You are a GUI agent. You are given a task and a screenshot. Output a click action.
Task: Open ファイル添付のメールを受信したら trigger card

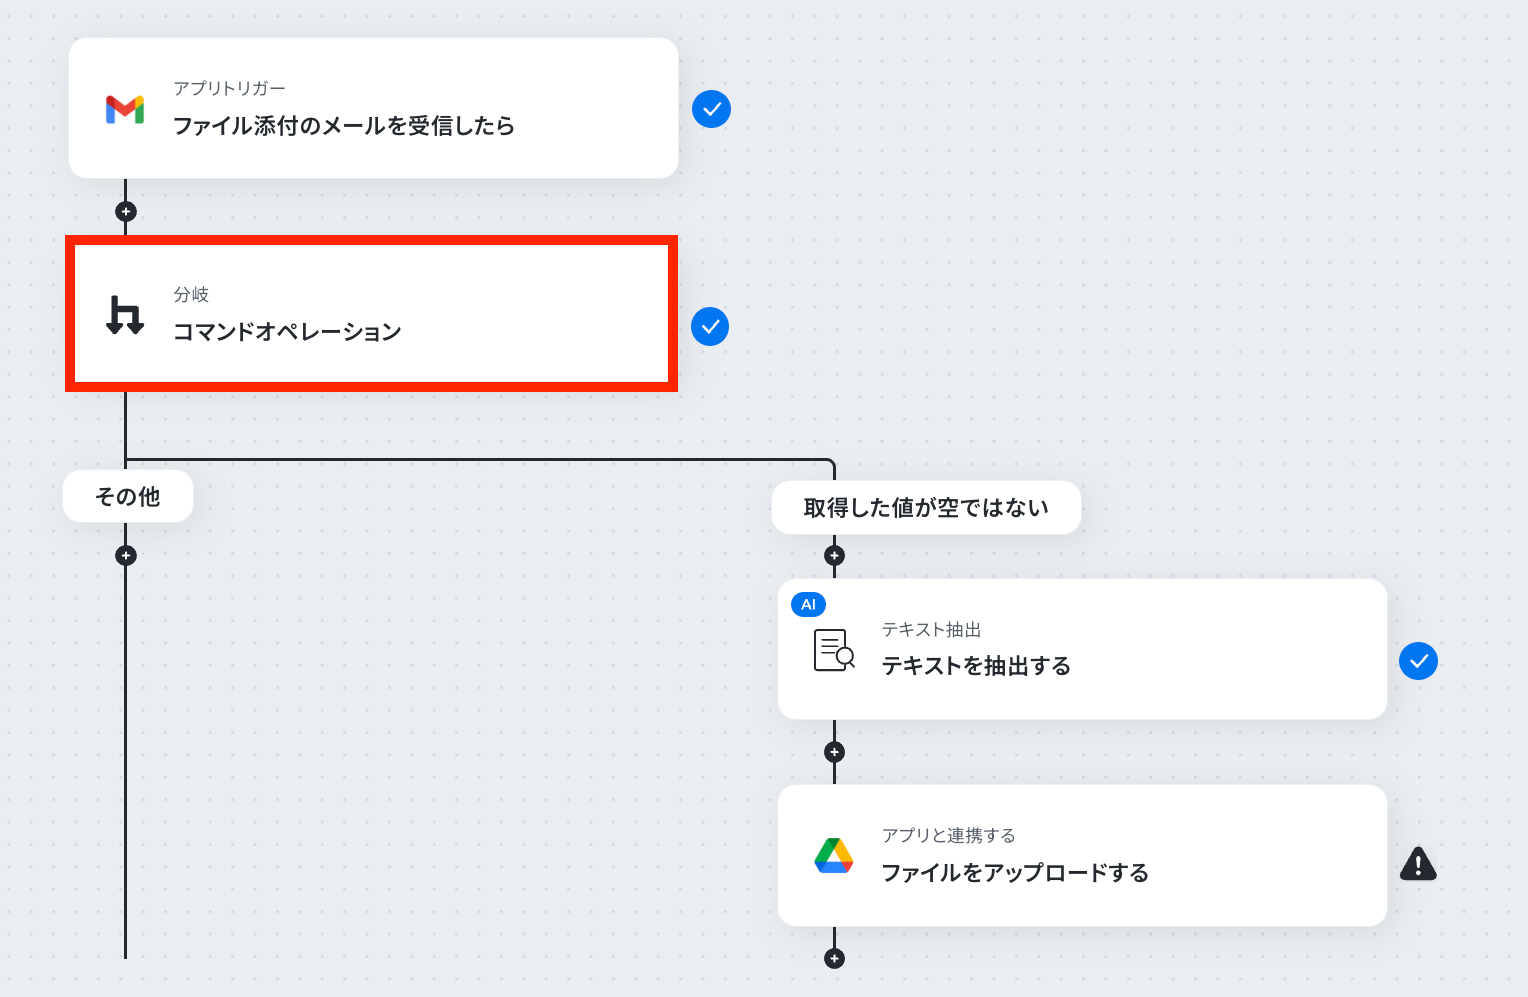tap(373, 108)
